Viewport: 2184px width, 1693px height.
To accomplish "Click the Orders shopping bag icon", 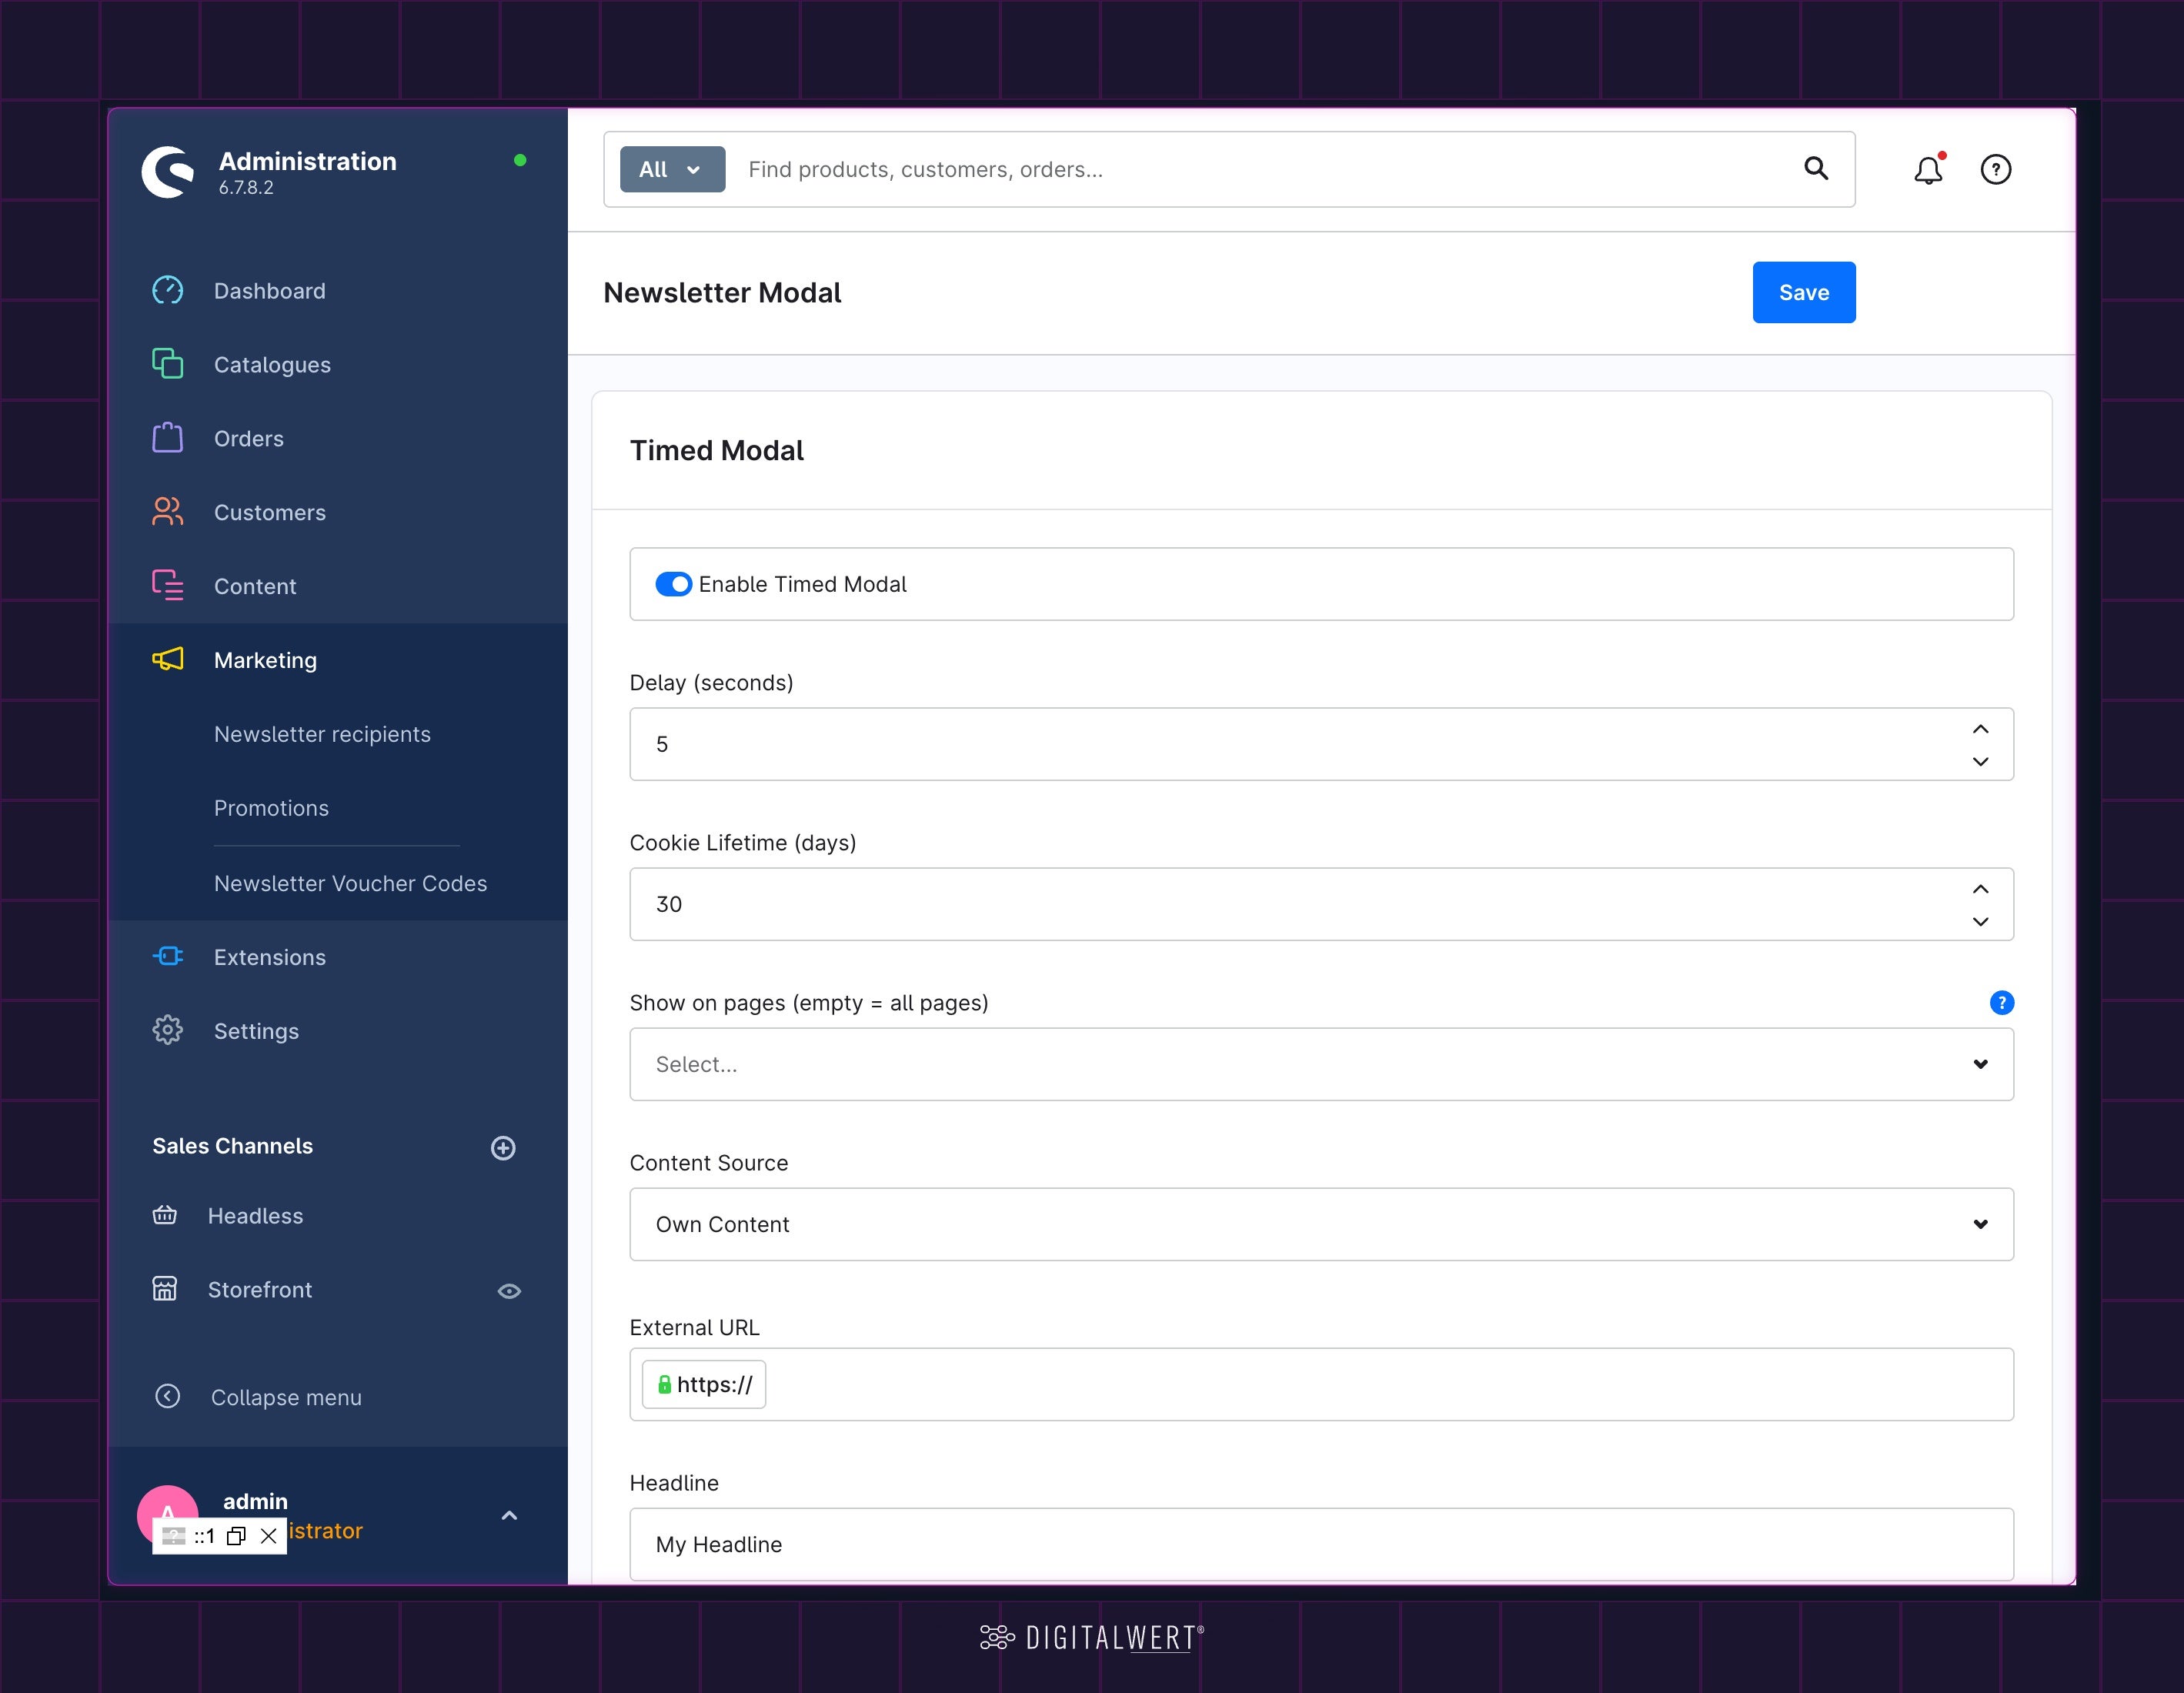I will coord(167,438).
